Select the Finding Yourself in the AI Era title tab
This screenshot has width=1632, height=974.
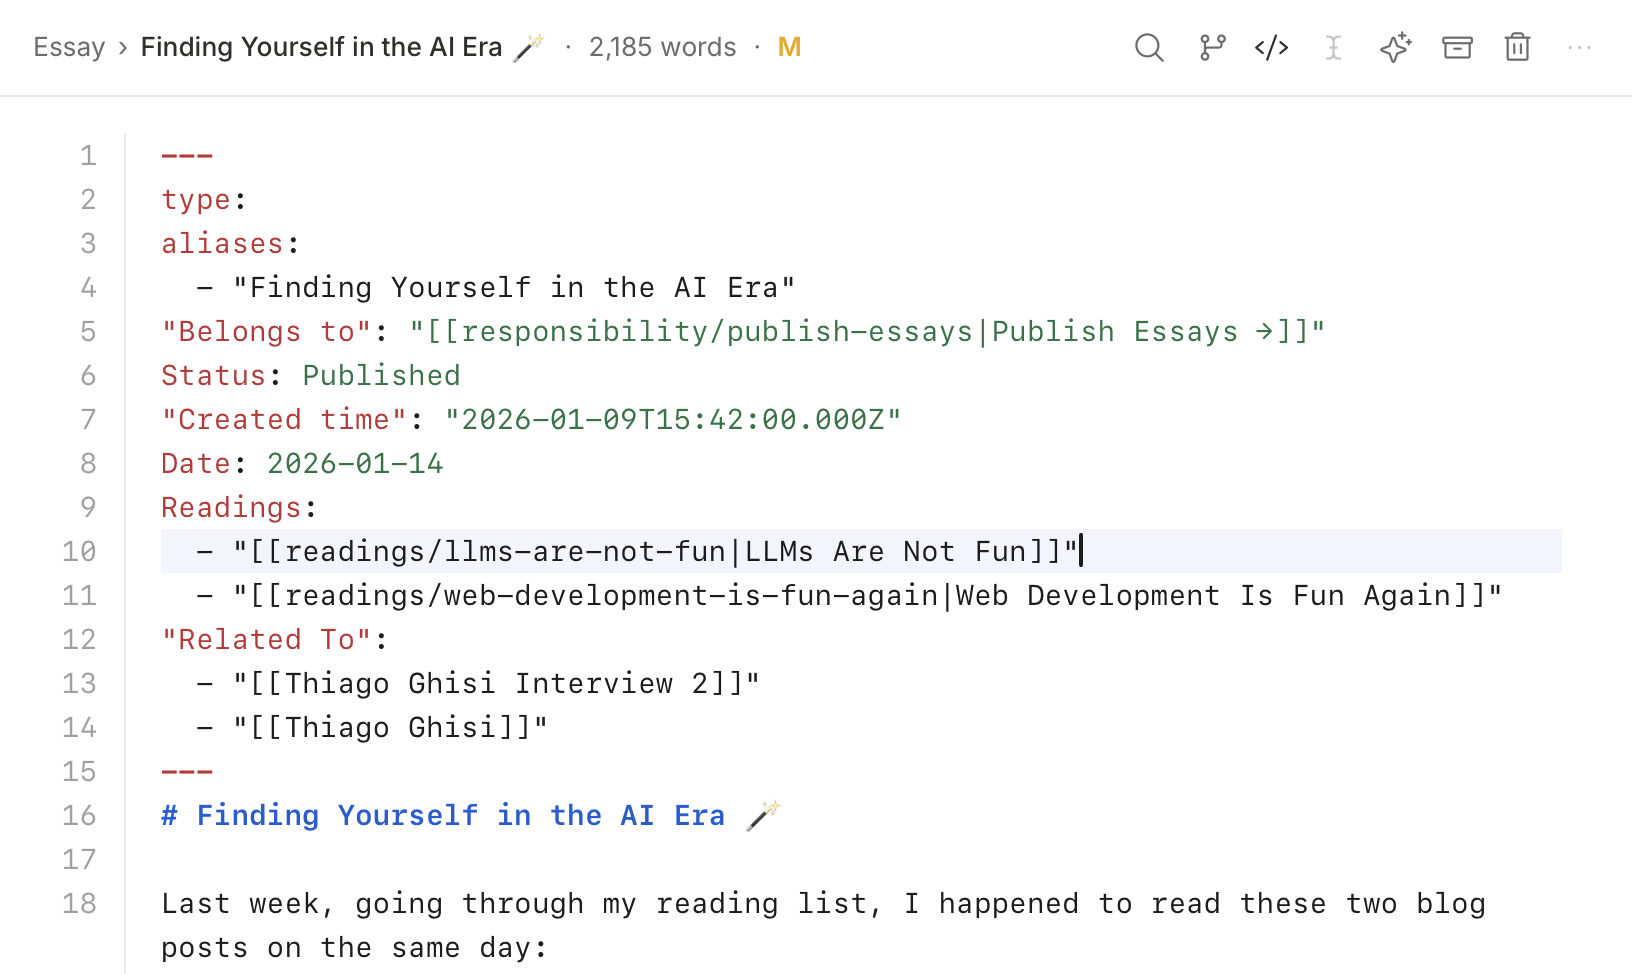click(321, 47)
